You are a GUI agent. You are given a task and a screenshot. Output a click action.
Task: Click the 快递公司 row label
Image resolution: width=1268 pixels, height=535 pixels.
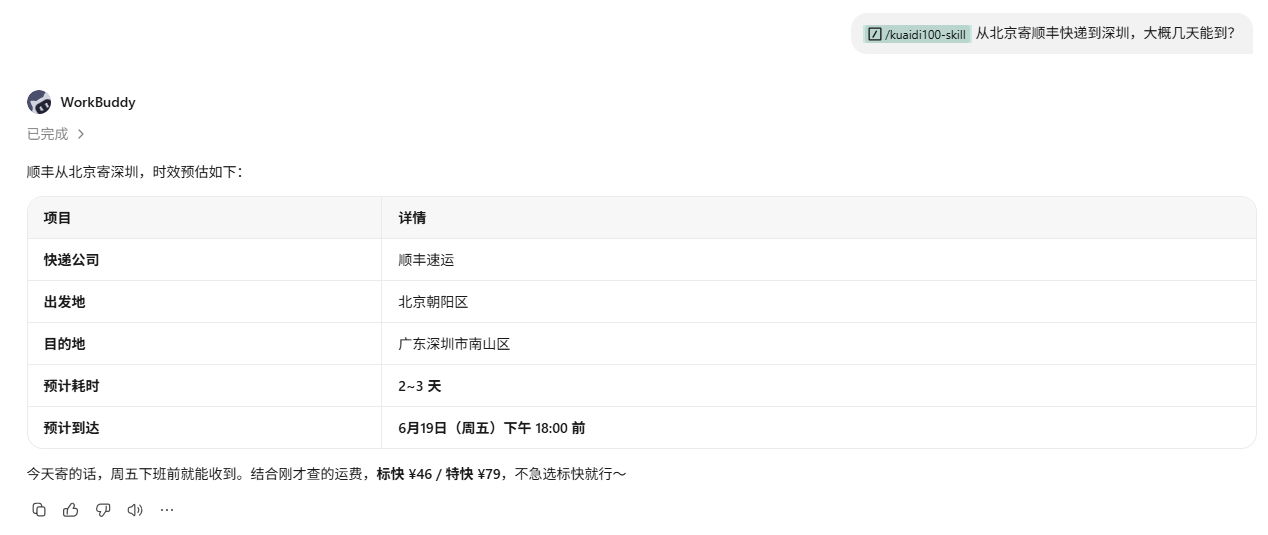(71, 260)
